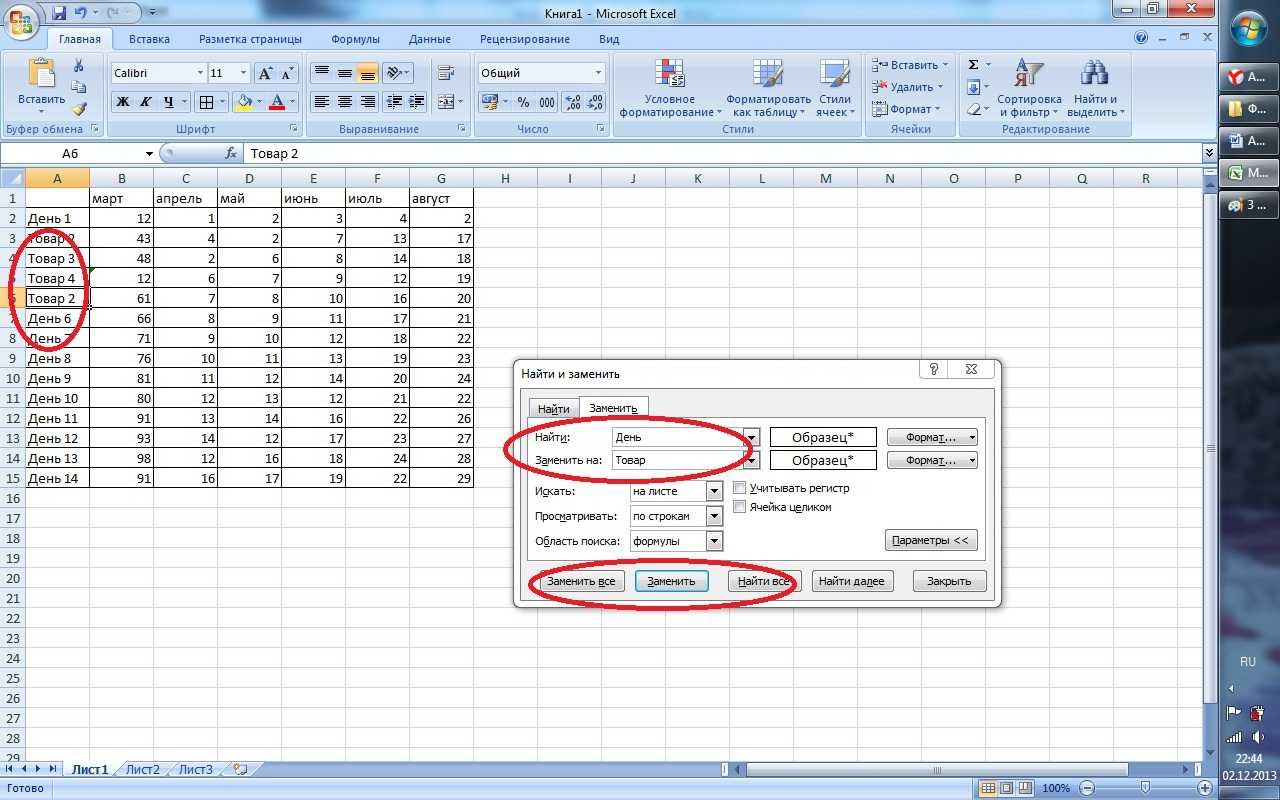
Task: Click the Заменить на input field
Action: point(677,460)
